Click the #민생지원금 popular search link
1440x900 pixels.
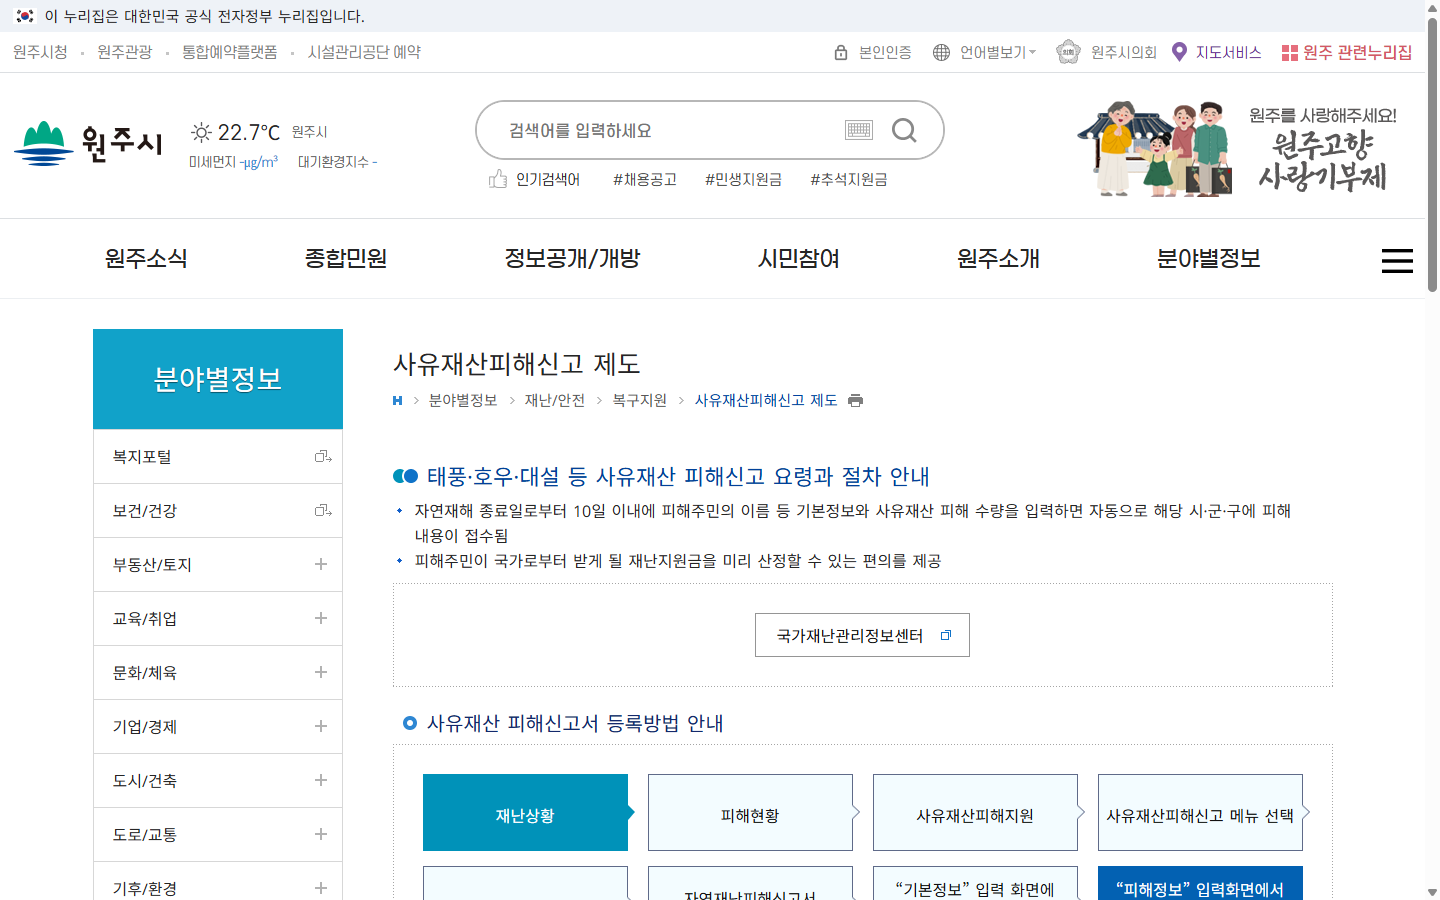point(743,179)
